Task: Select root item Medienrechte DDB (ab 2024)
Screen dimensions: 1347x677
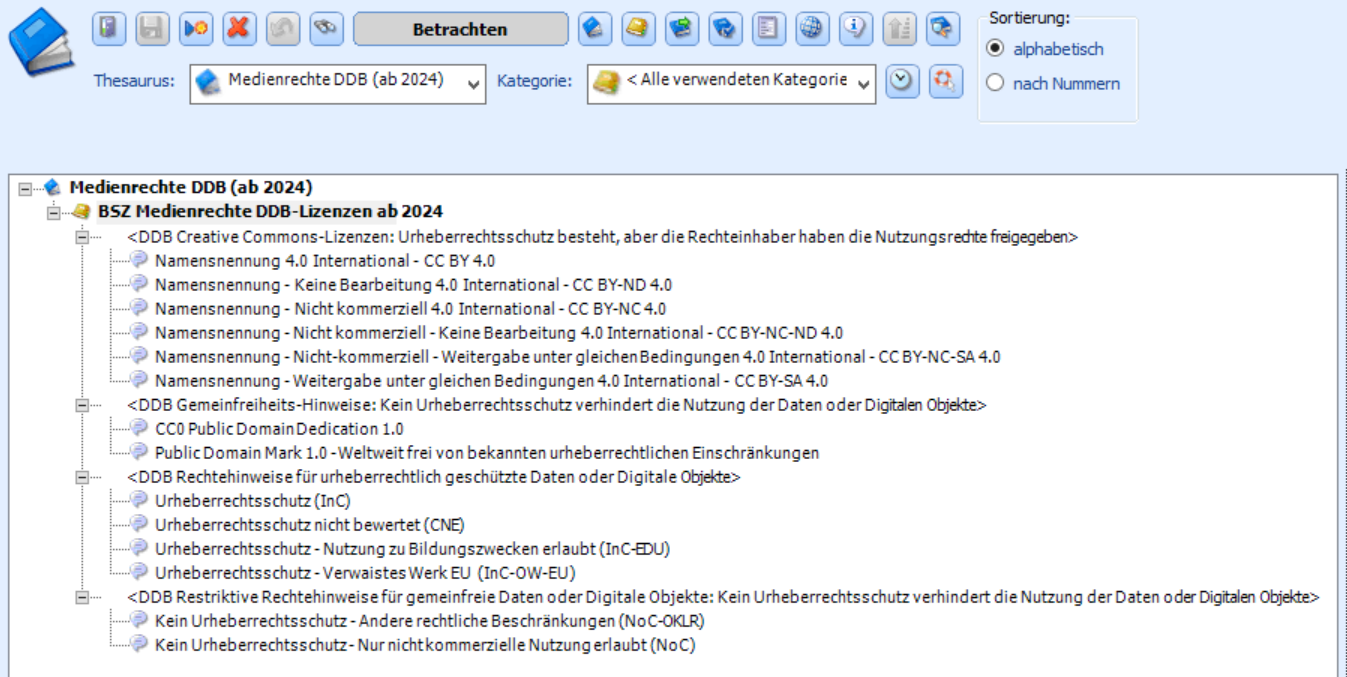Action: click(190, 187)
